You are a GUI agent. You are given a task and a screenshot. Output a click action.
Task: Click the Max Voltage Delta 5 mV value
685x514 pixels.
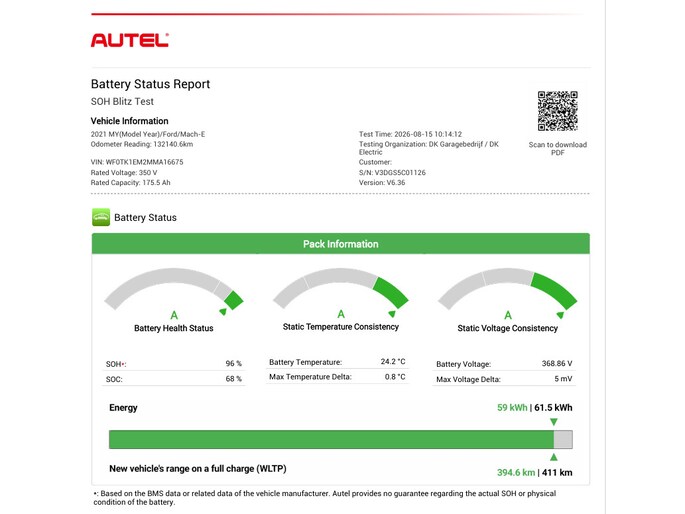[564, 379]
